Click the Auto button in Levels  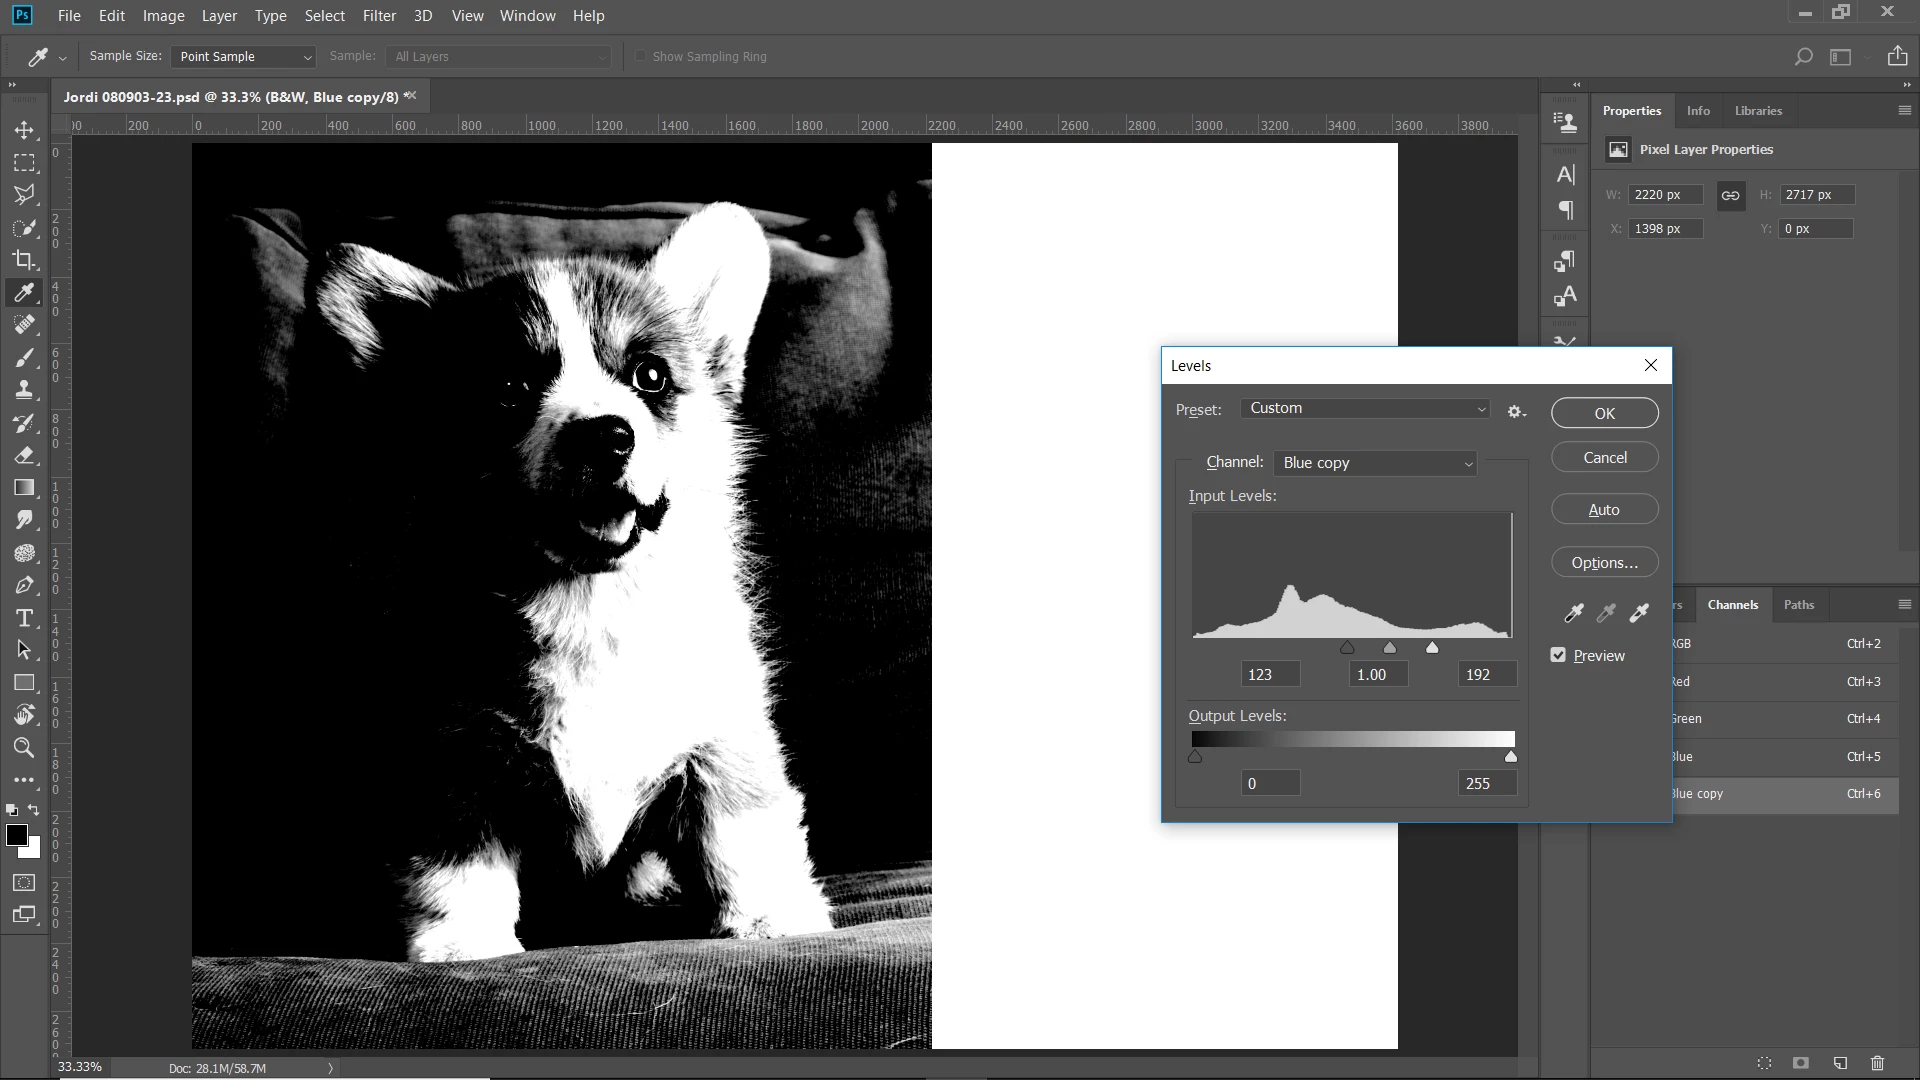point(1604,510)
